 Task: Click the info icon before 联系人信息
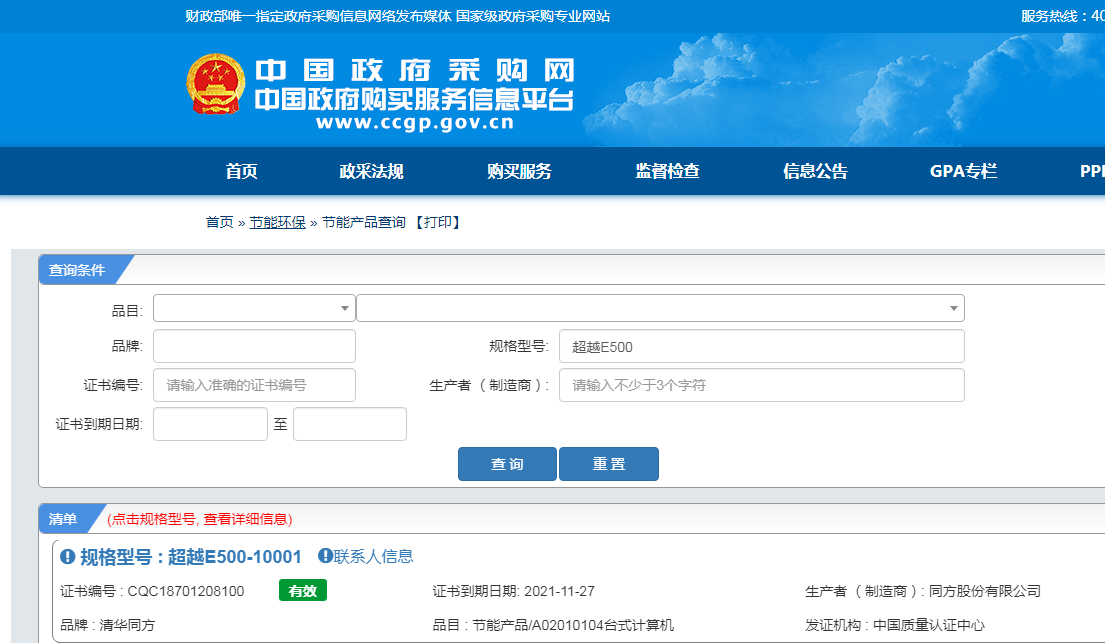(325, 556)
